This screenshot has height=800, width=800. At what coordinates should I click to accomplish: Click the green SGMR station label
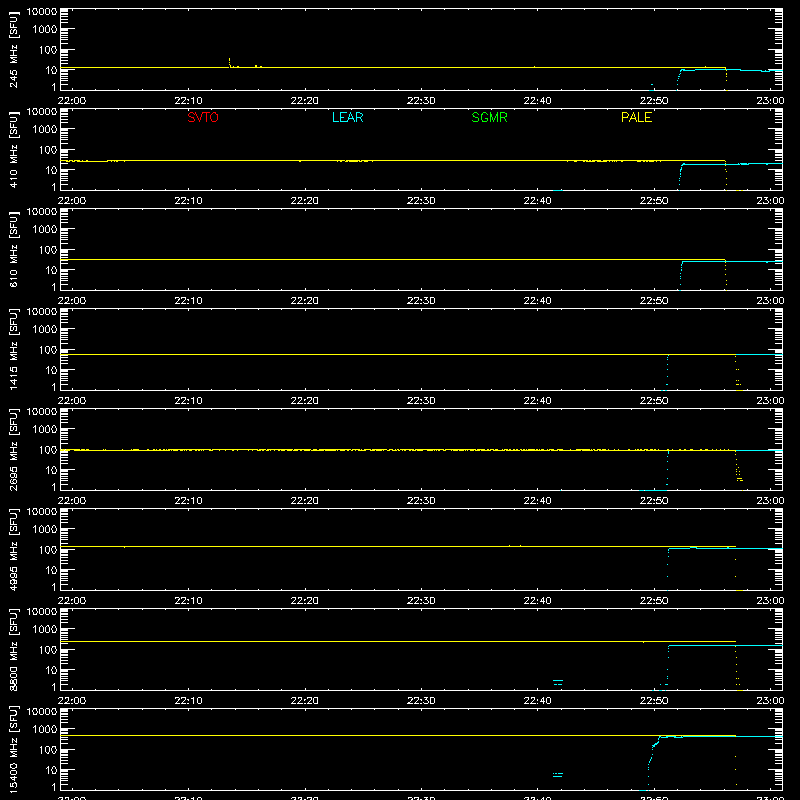[489, 117]
